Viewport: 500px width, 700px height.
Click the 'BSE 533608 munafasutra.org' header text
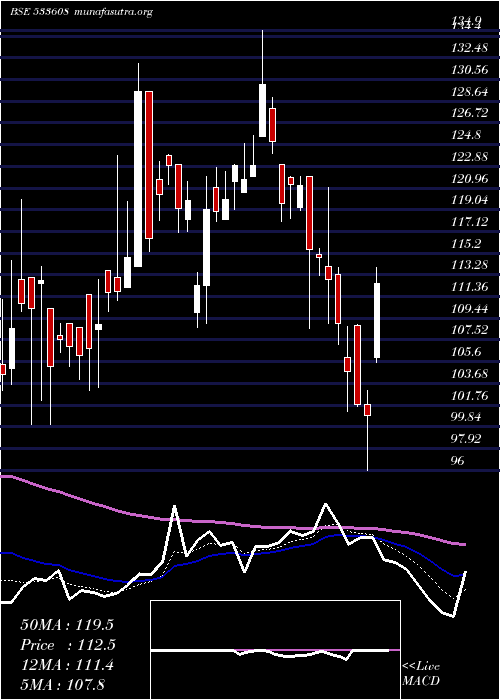(82, 12)
